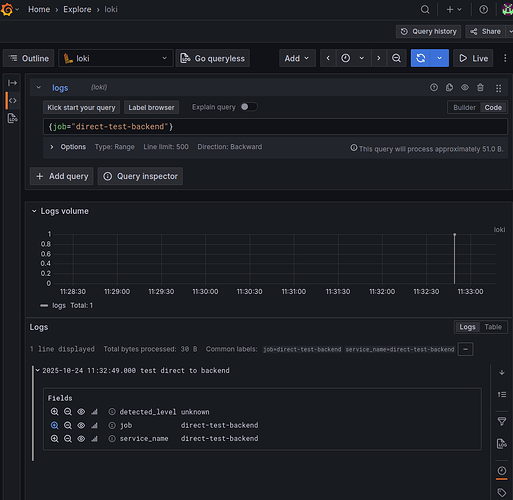Show detected_level field eye toggle

(x=81, y=412)
